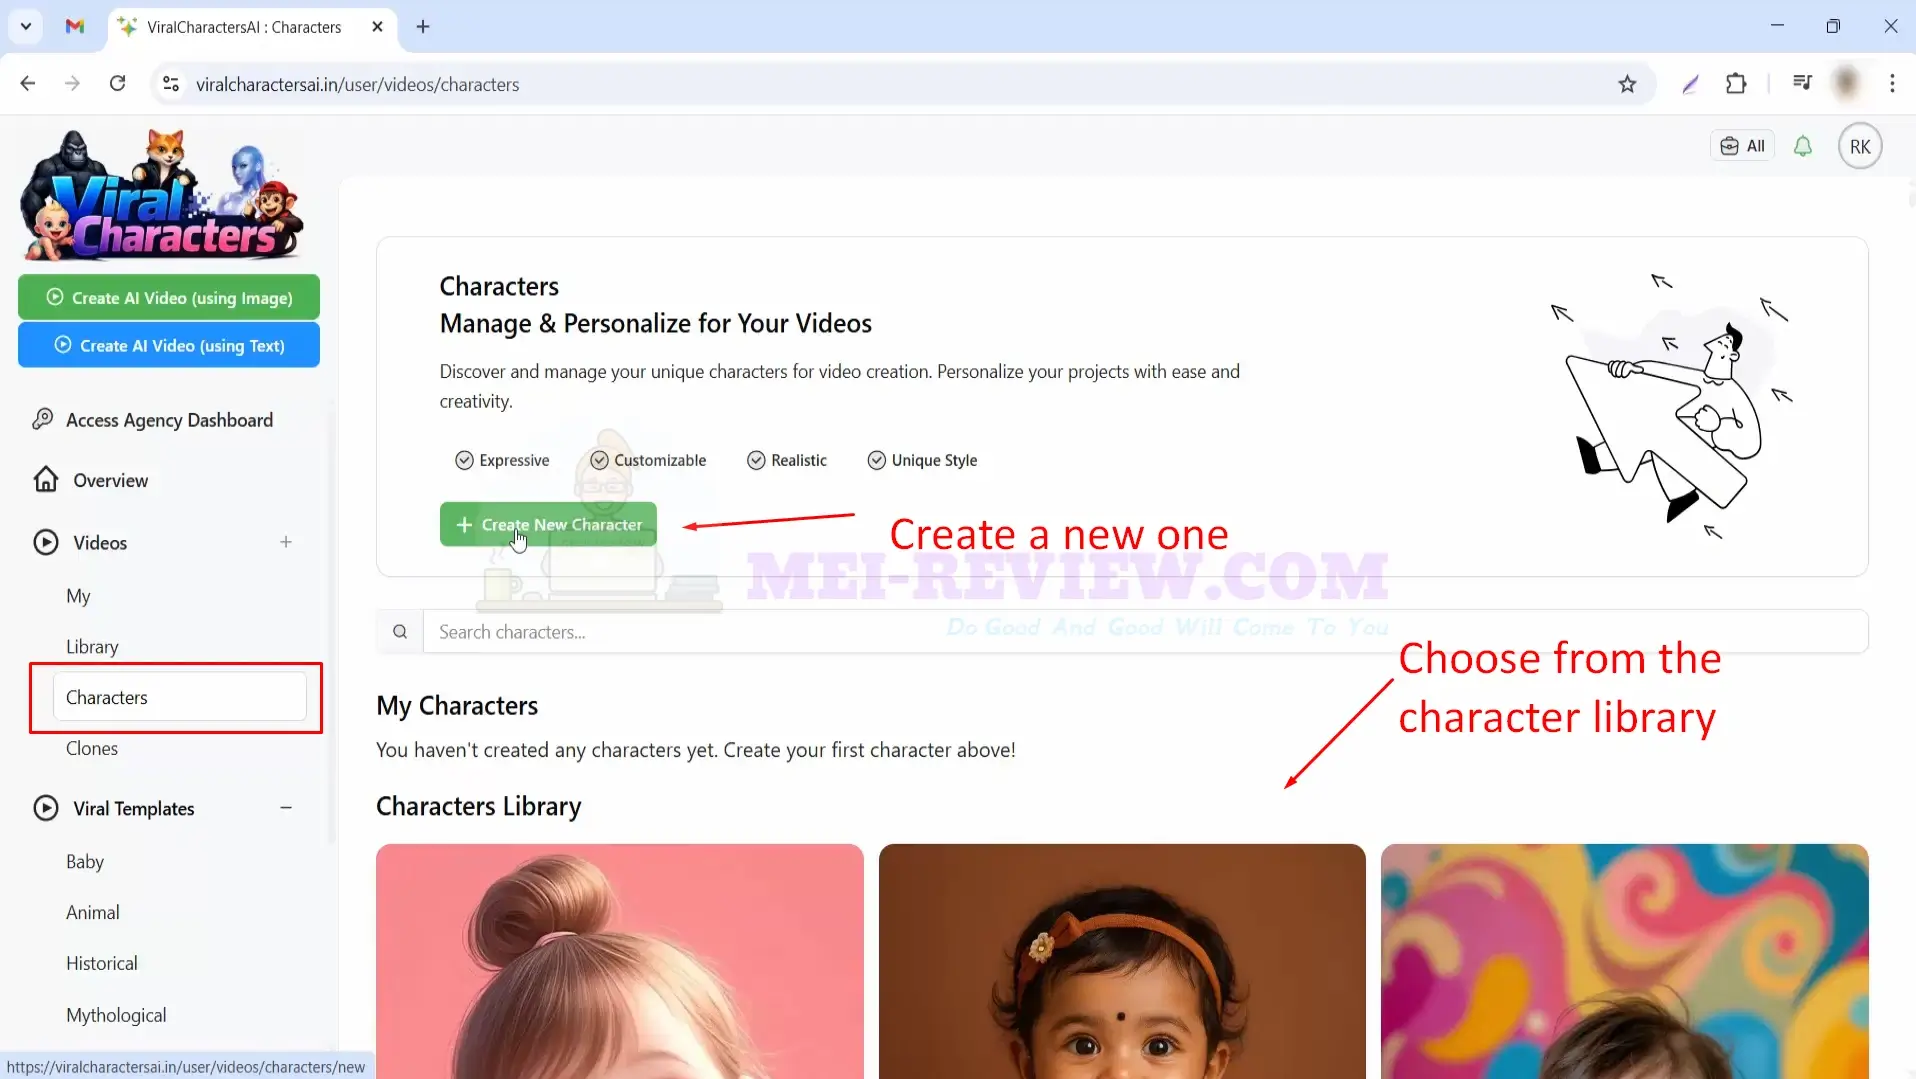Viewport: 1916px width, 1079px height.
Task: Open the tab search dropdown arrow
Action: pos(26,27)
